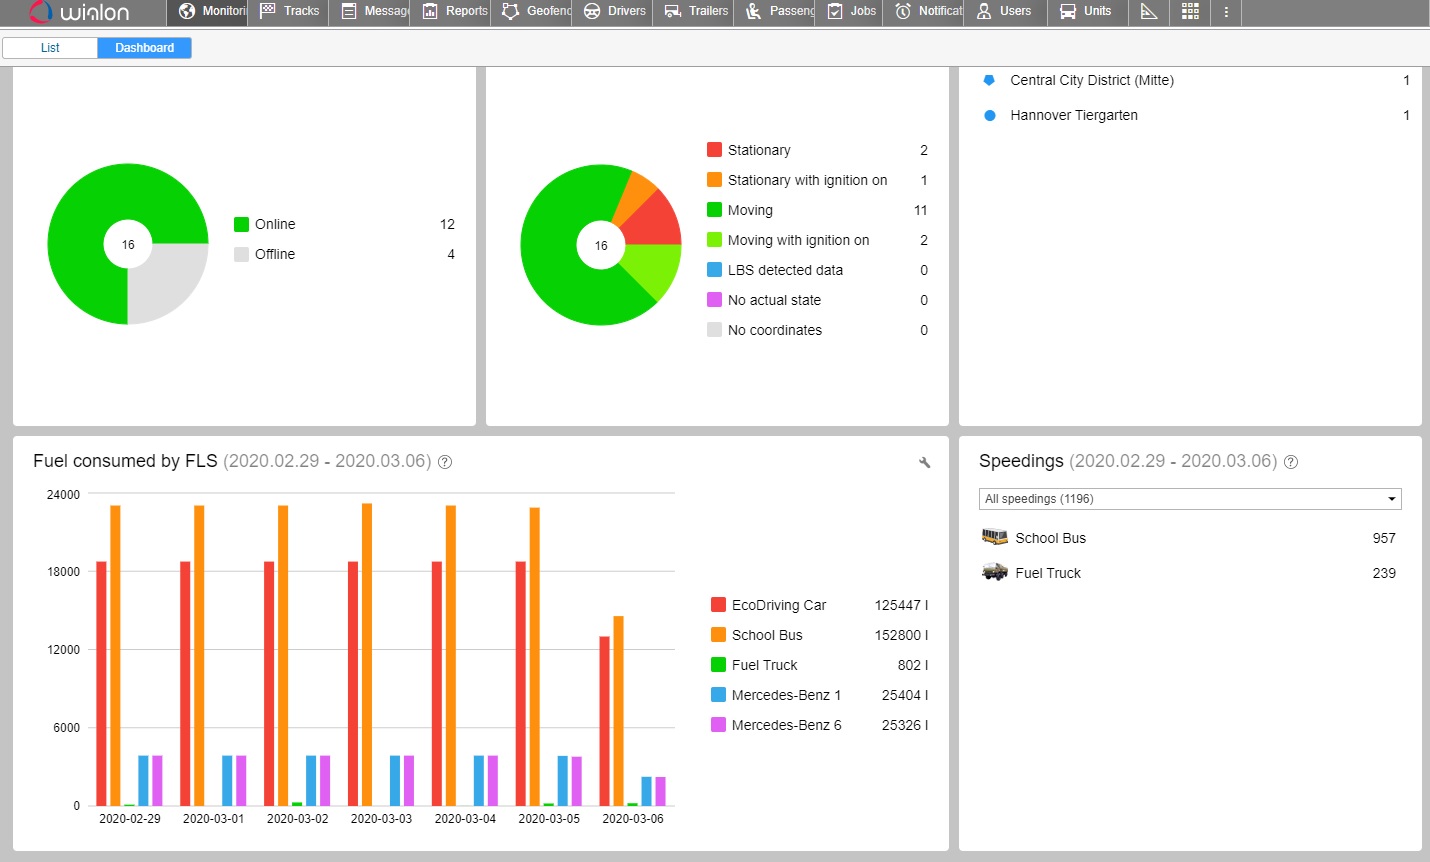
Task: Open the ruler tools icon
Action: click(1149, 11)
